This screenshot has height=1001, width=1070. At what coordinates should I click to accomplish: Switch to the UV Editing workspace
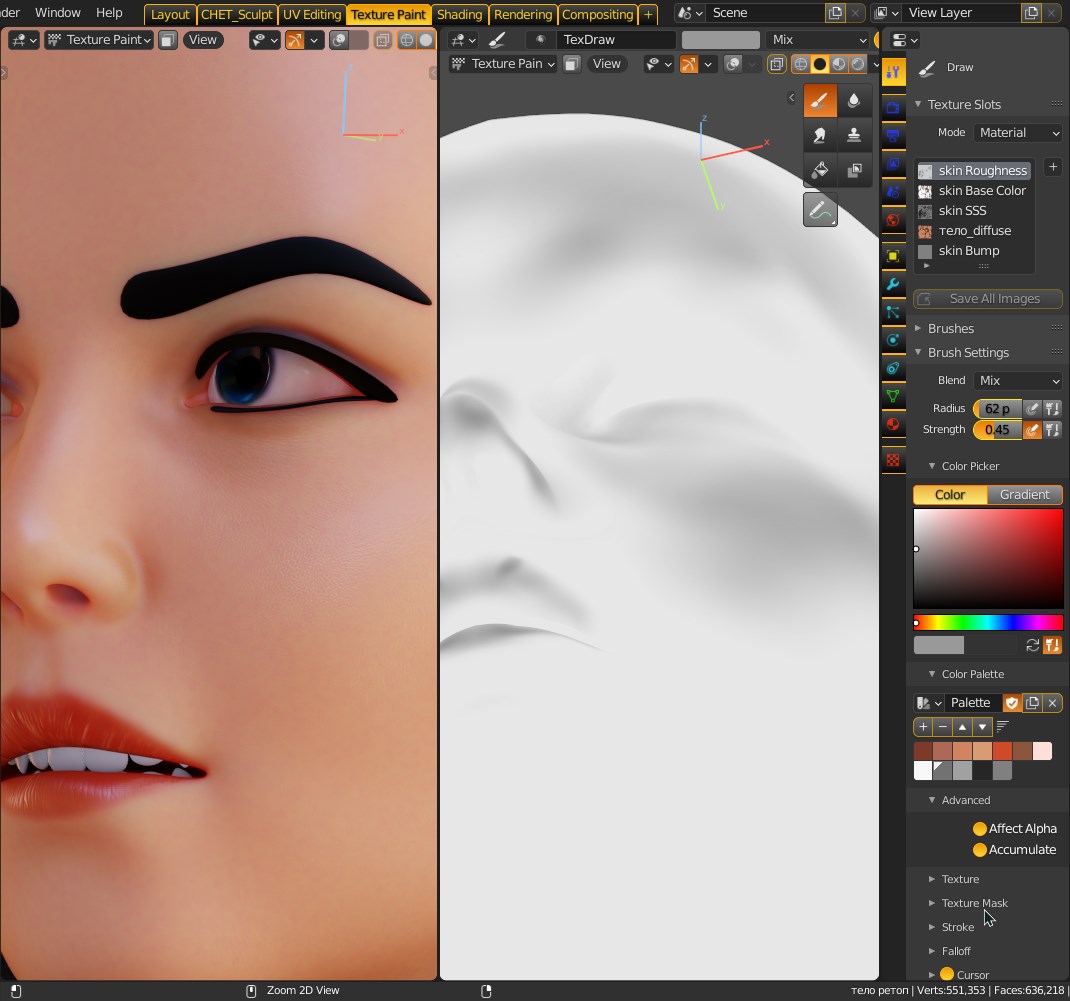[x=312, y=14]
